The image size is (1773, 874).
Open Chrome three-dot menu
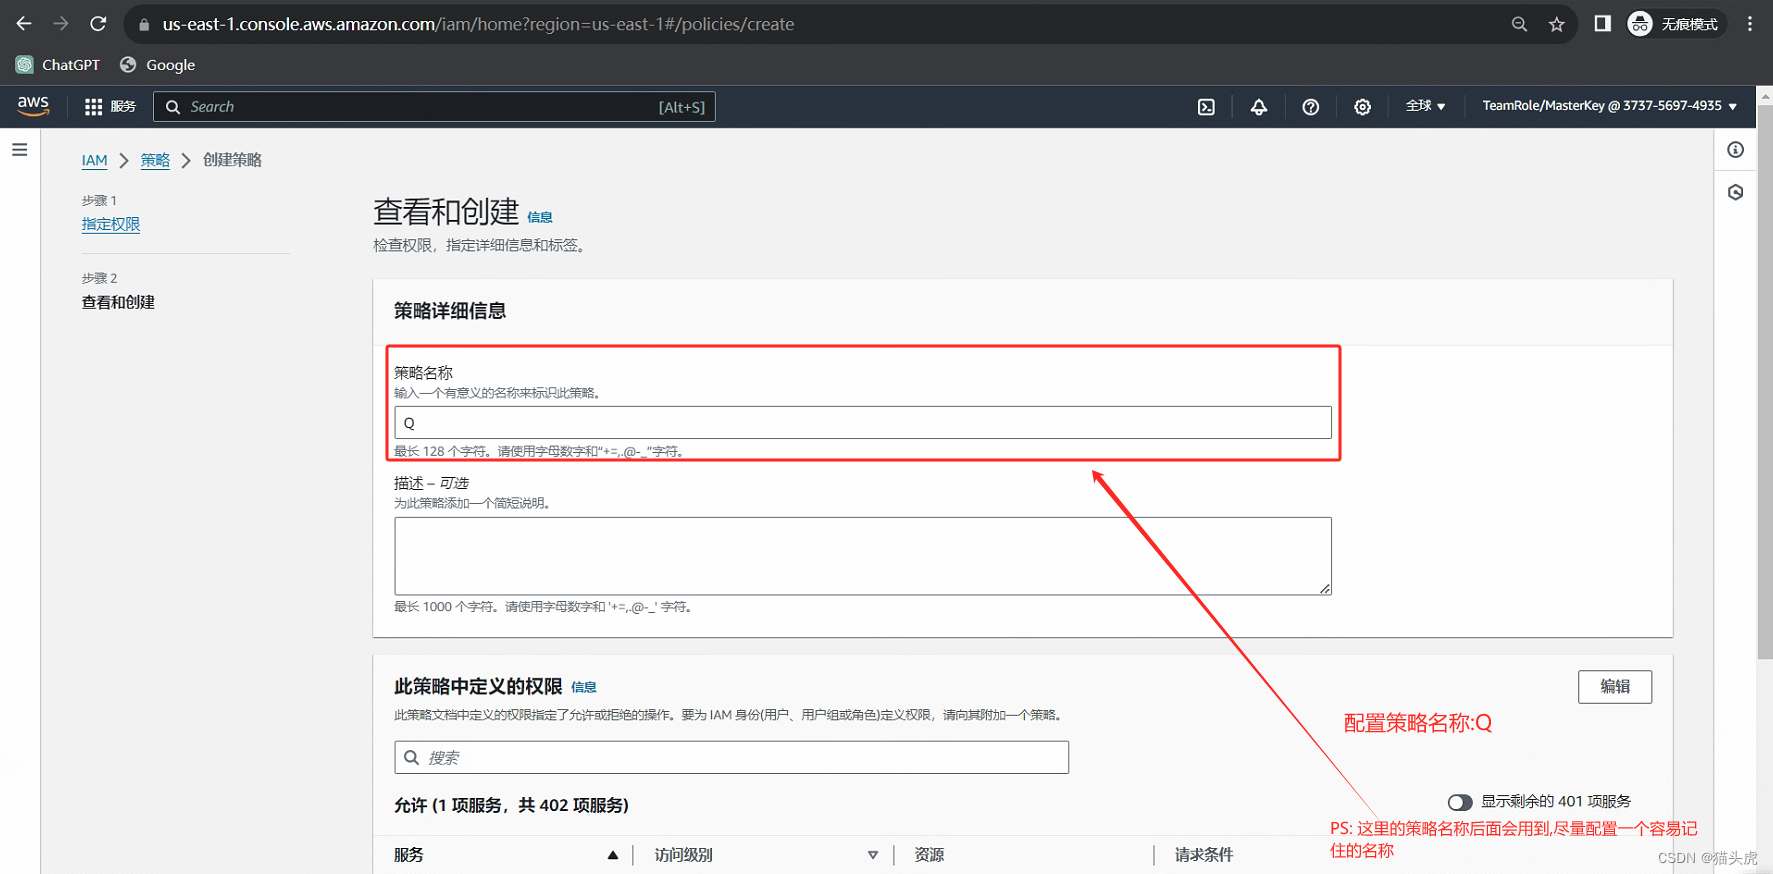tap(1750, 24)
